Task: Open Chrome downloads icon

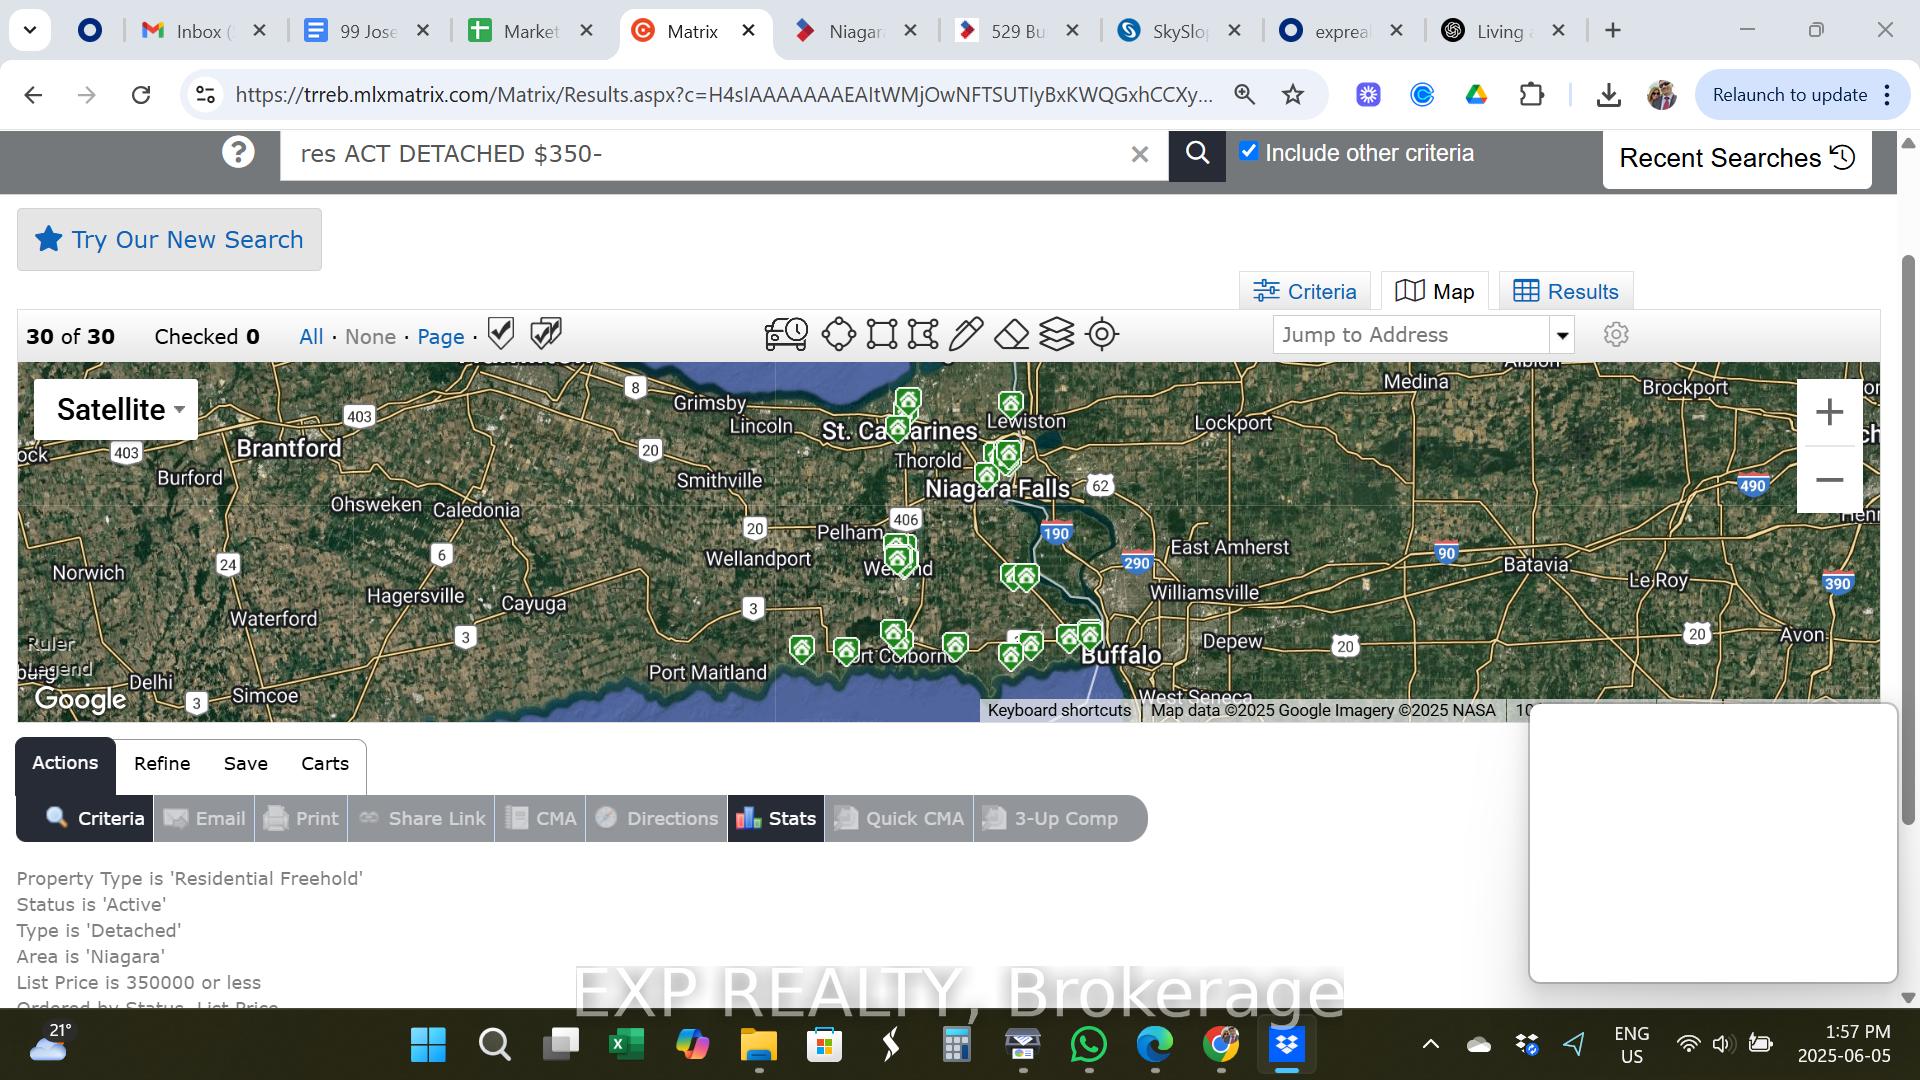Action: (1608, 95)
